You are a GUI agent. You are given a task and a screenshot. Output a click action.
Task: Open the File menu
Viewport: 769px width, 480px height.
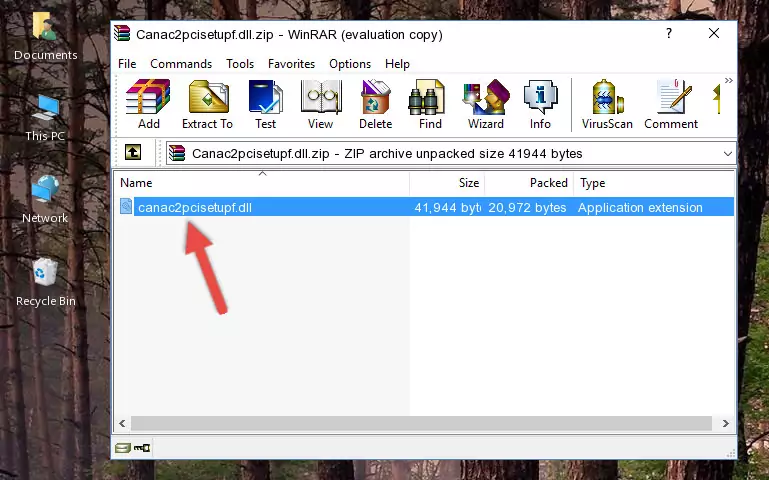127,64
